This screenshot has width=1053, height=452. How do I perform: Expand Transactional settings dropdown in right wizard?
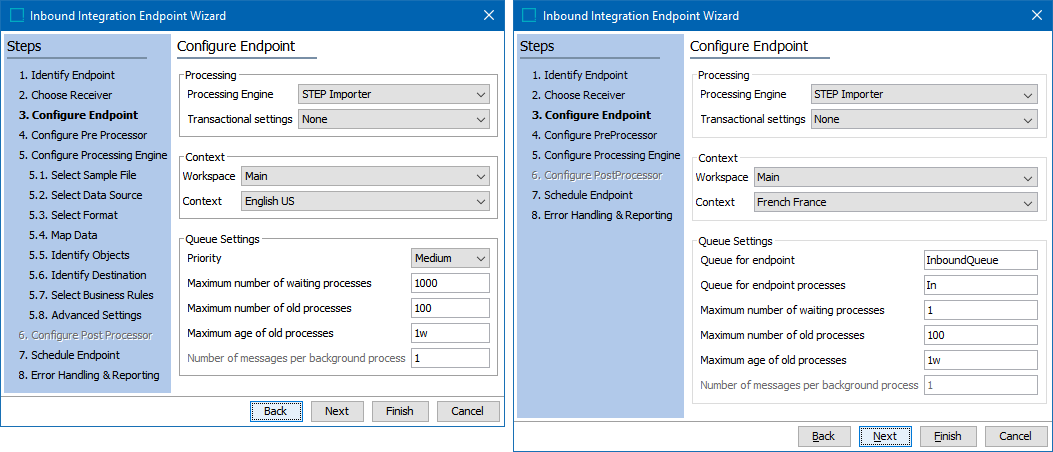pos(924,120)
